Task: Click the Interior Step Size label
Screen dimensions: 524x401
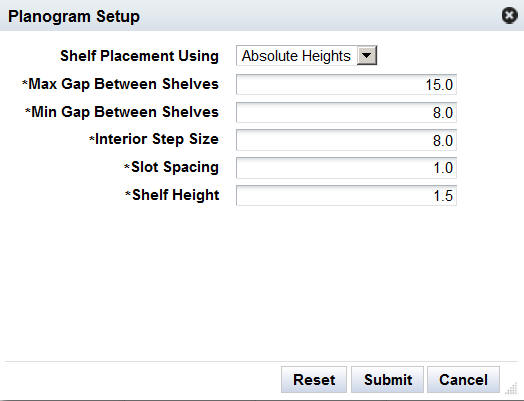Action: coord(157,139)
